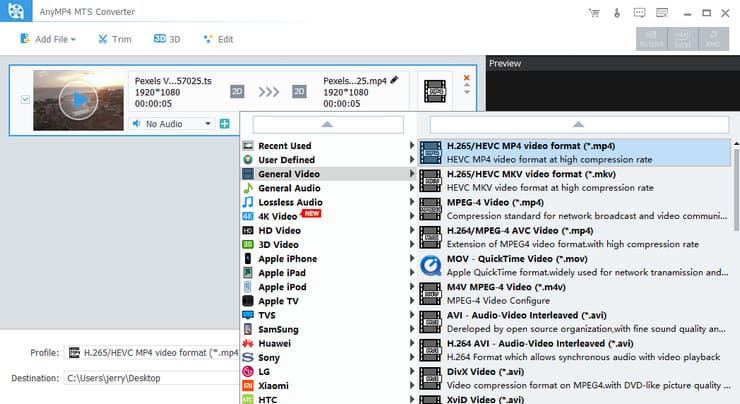Image resolution: width=740 pixels, height=404 pixels.
Task: Open the Edit effects tool
Action: [218, 39]
